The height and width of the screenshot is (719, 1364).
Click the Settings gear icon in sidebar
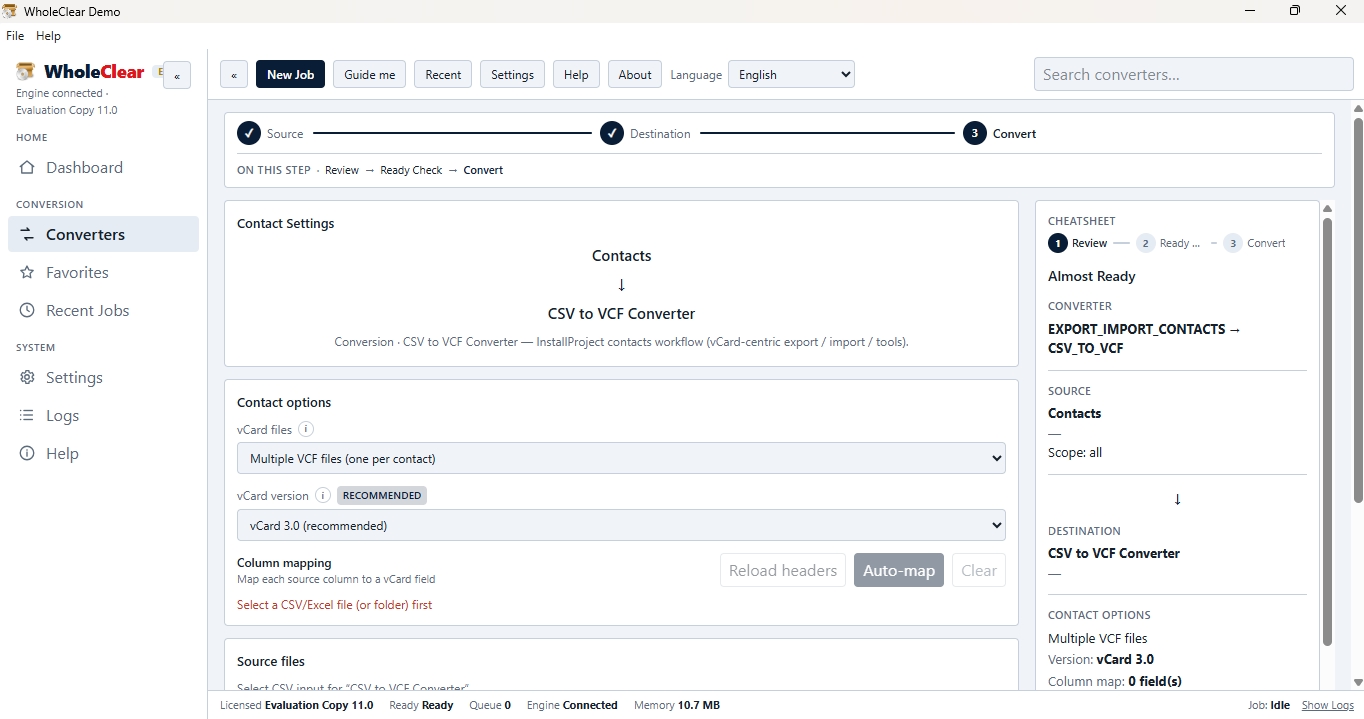pyautogui.click(x=27, y=378)
